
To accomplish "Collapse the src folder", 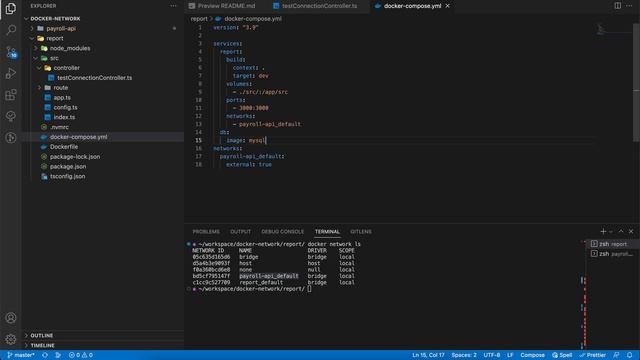I will [36, 58].
